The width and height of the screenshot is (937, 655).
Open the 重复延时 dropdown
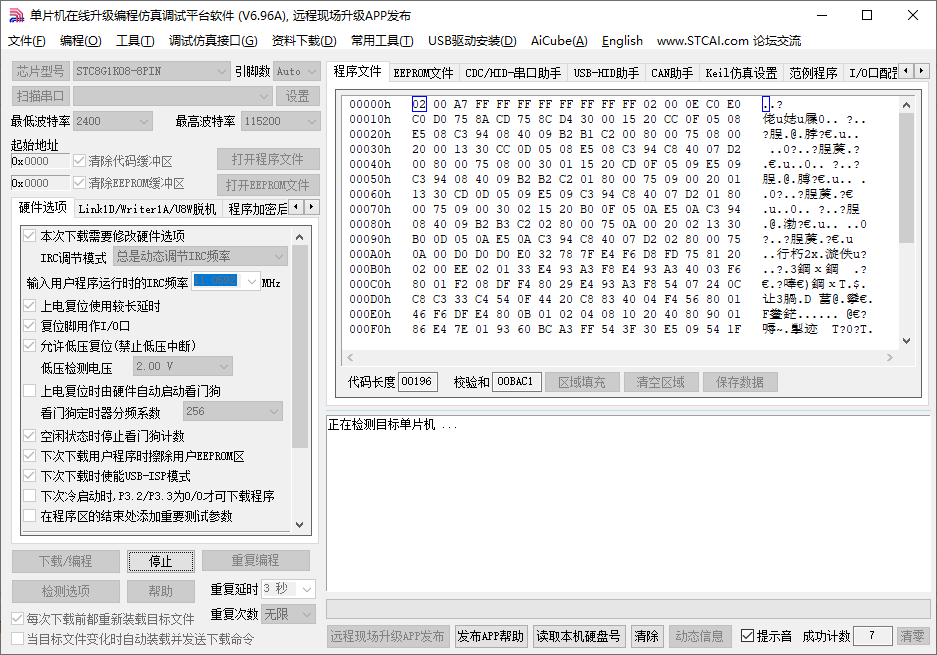coord(306,589)
